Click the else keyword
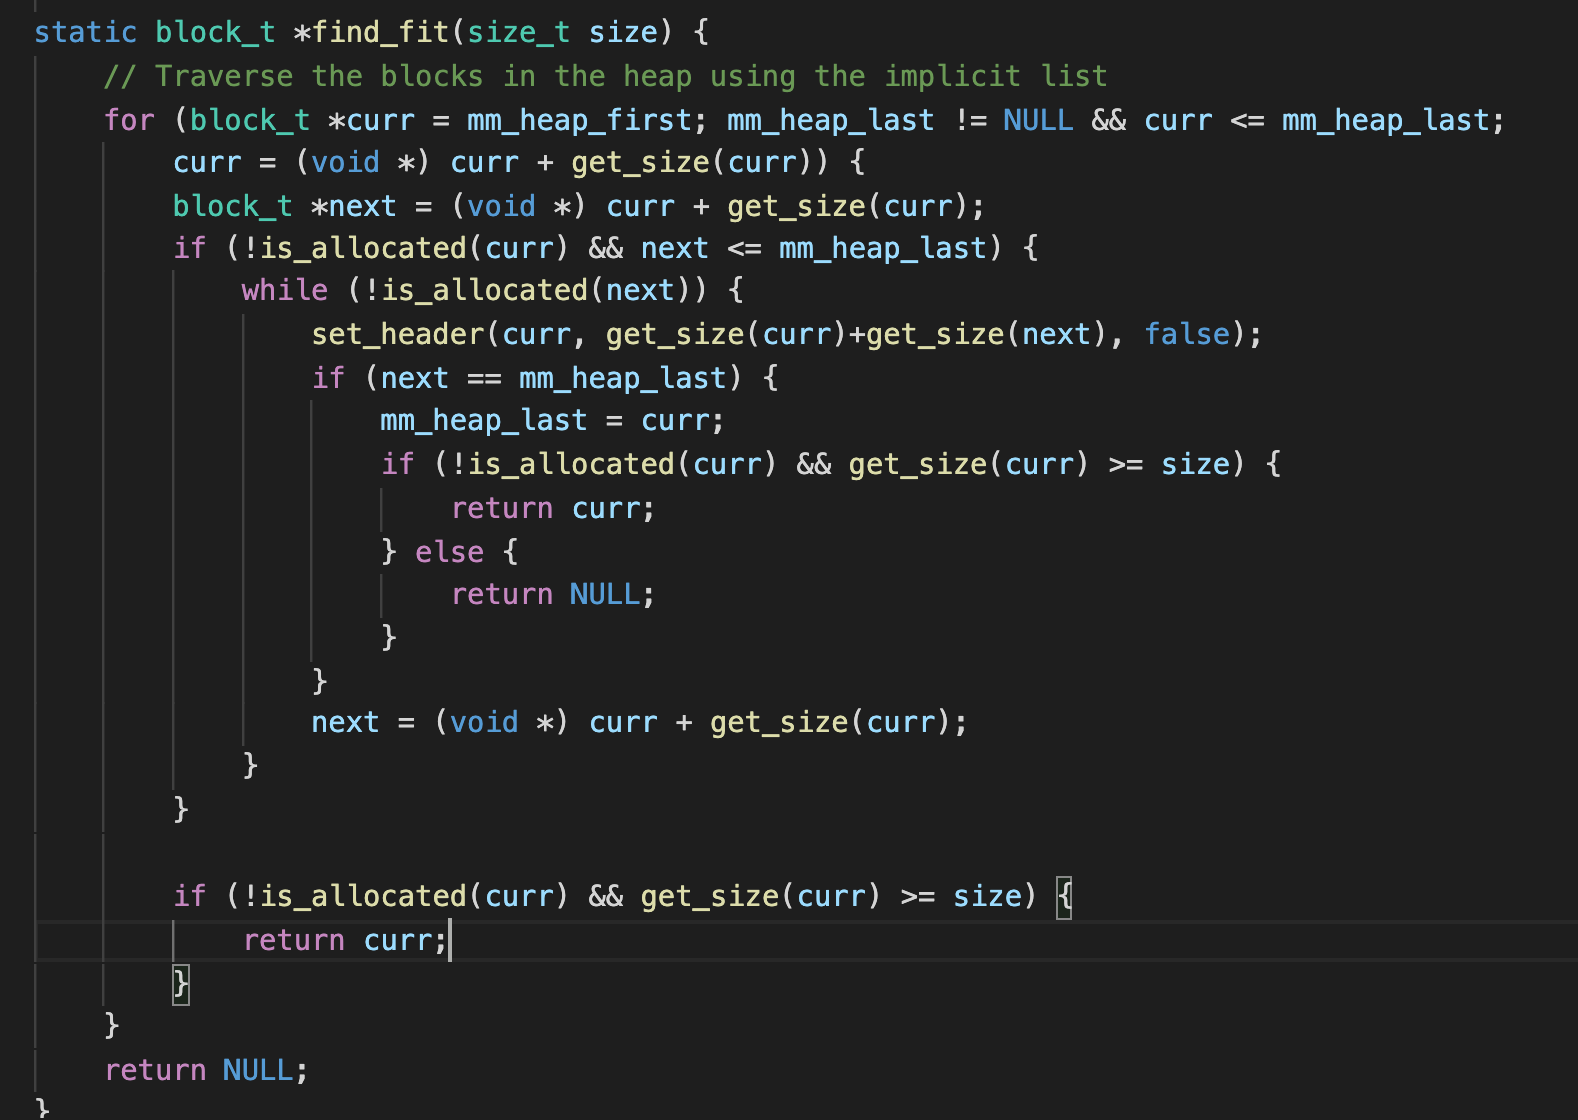Viewport: 1578px width, 1120px height. point(449,552)
